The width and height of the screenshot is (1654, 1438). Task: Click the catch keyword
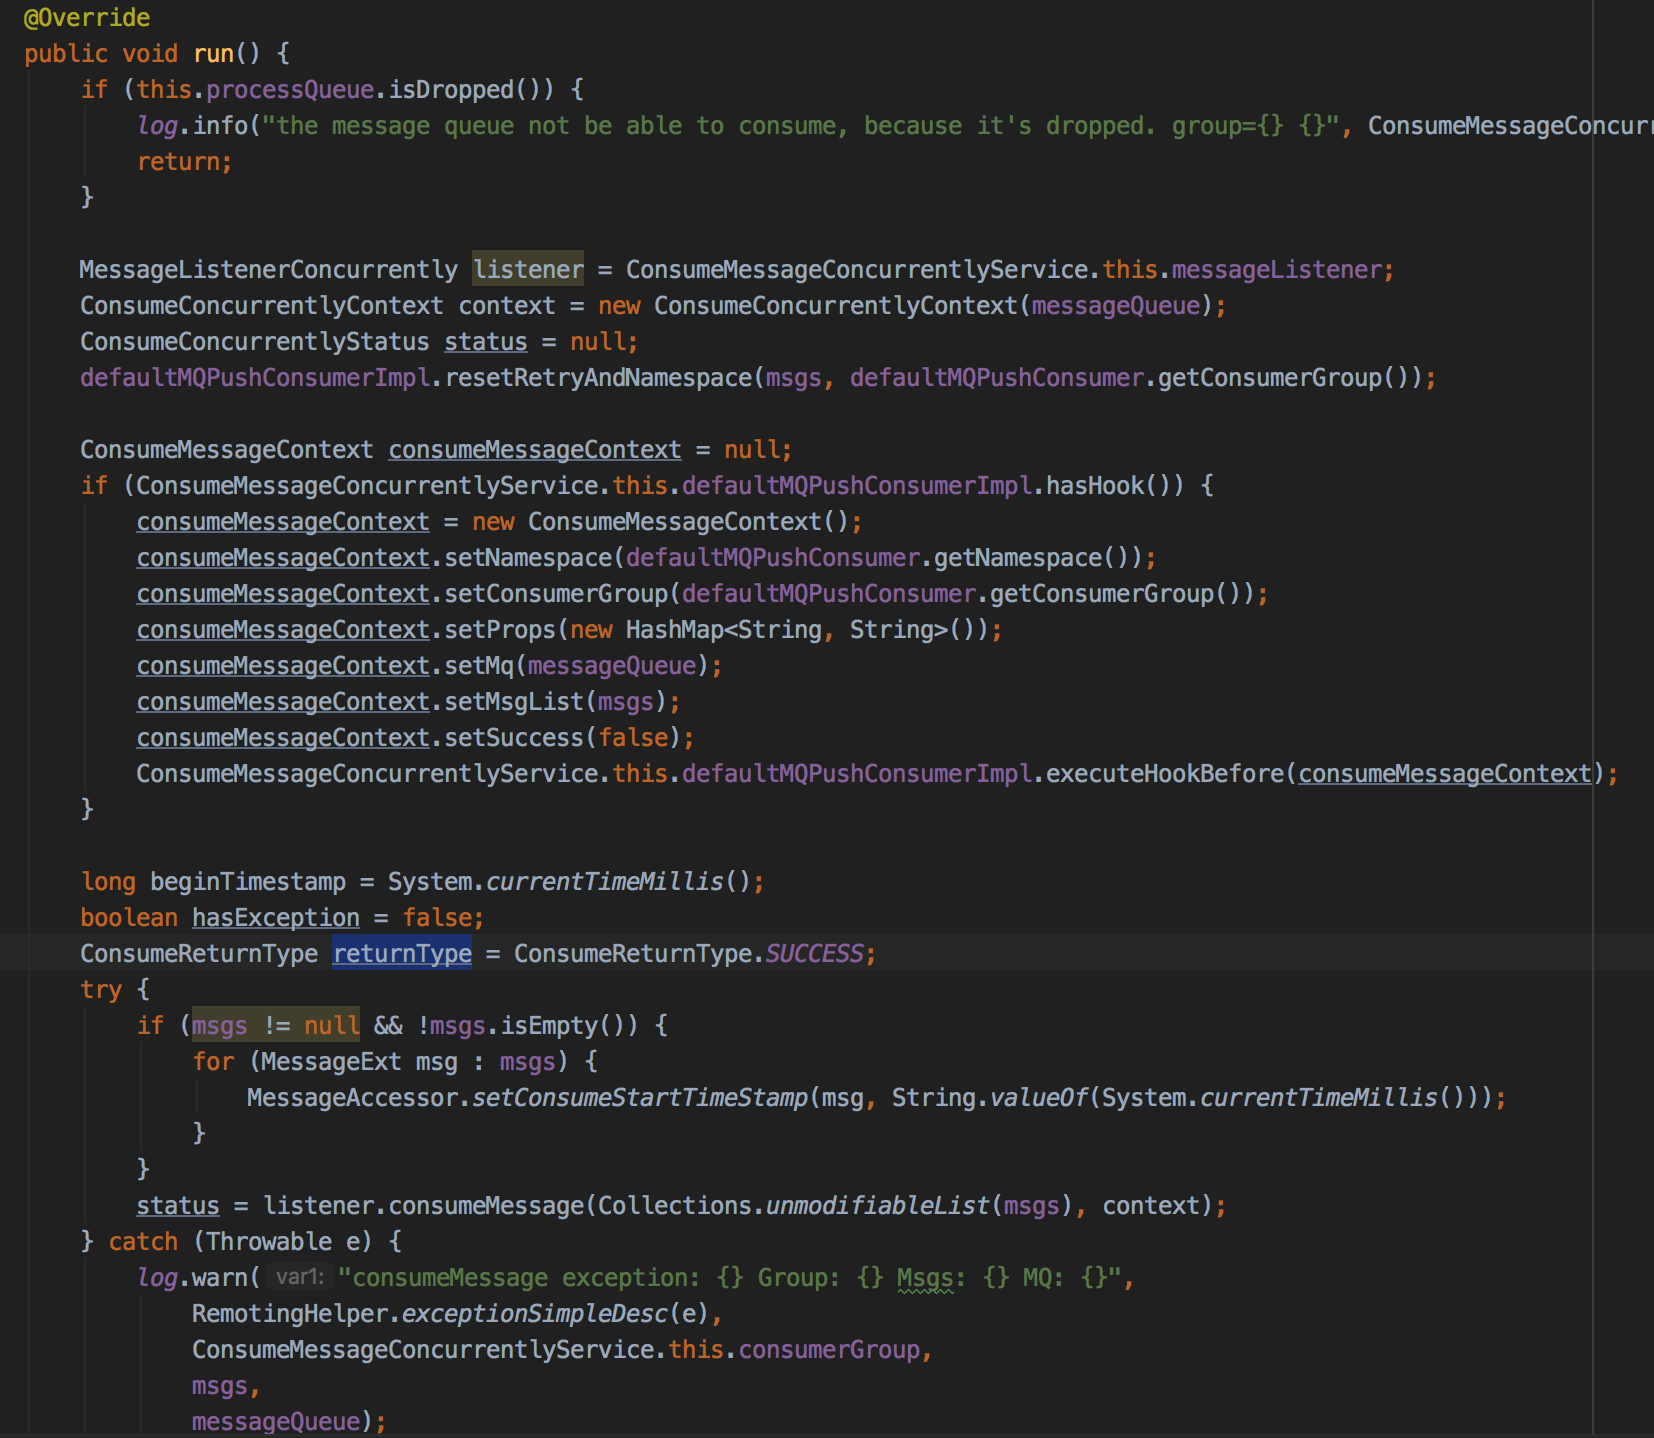coord(143,1242)
